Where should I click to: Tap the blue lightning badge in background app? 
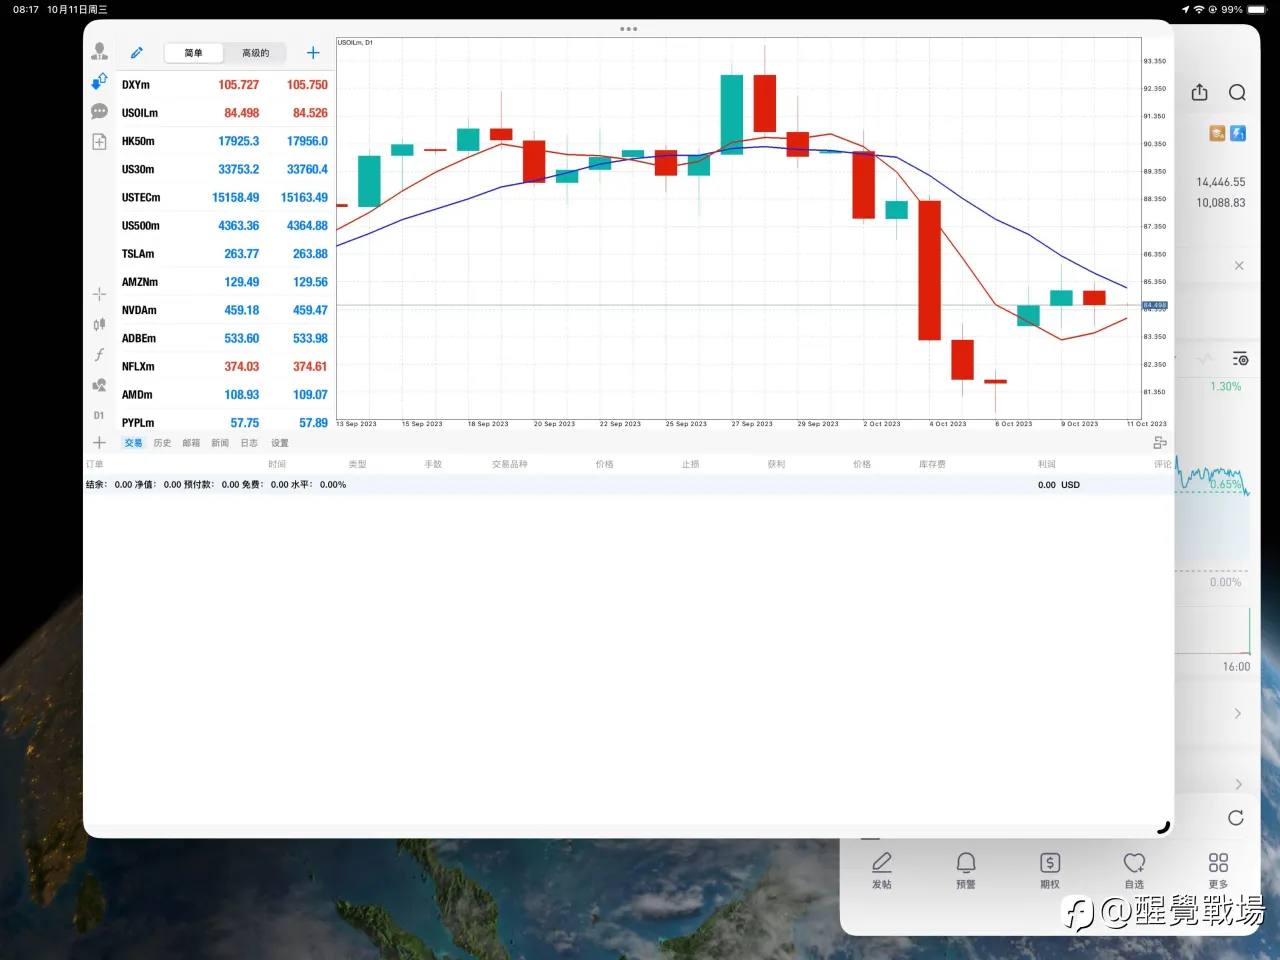click(x=1238, y=133)
